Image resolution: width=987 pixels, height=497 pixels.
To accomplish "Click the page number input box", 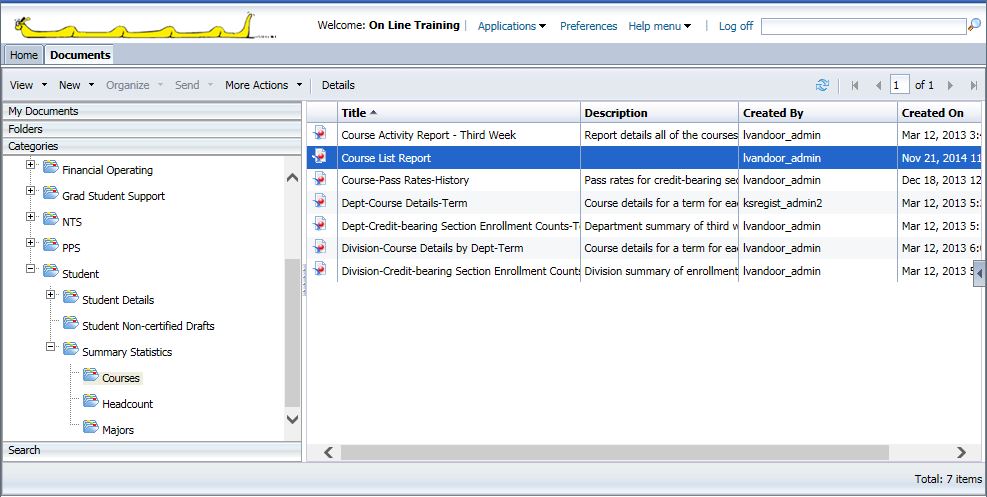I will point(900,85).
